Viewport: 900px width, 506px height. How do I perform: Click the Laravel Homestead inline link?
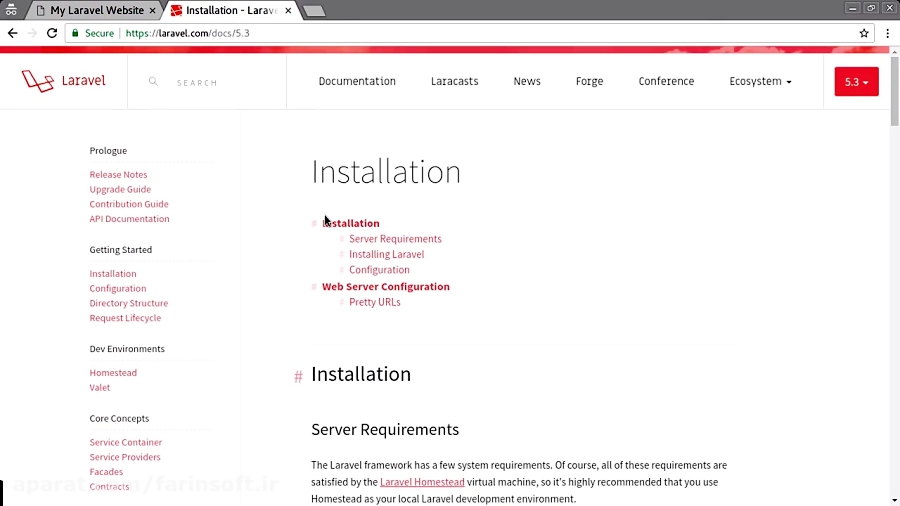click(422, 482)
